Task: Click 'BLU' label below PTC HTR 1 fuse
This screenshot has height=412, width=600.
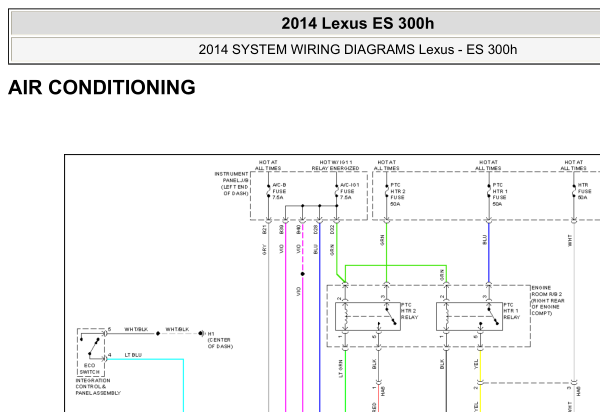Action: 484,240
